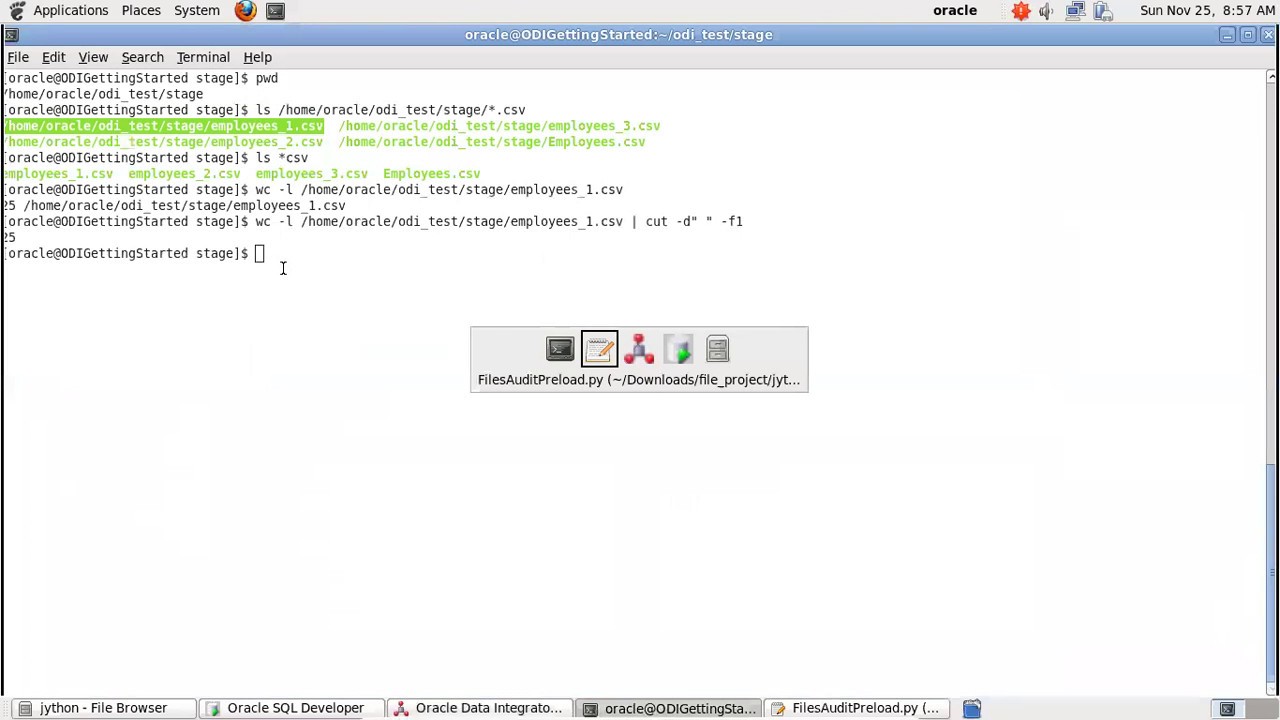Viewport: 1280px width, 720px height.
Task: Maximize the terminal window
Action: [1248, 35]
